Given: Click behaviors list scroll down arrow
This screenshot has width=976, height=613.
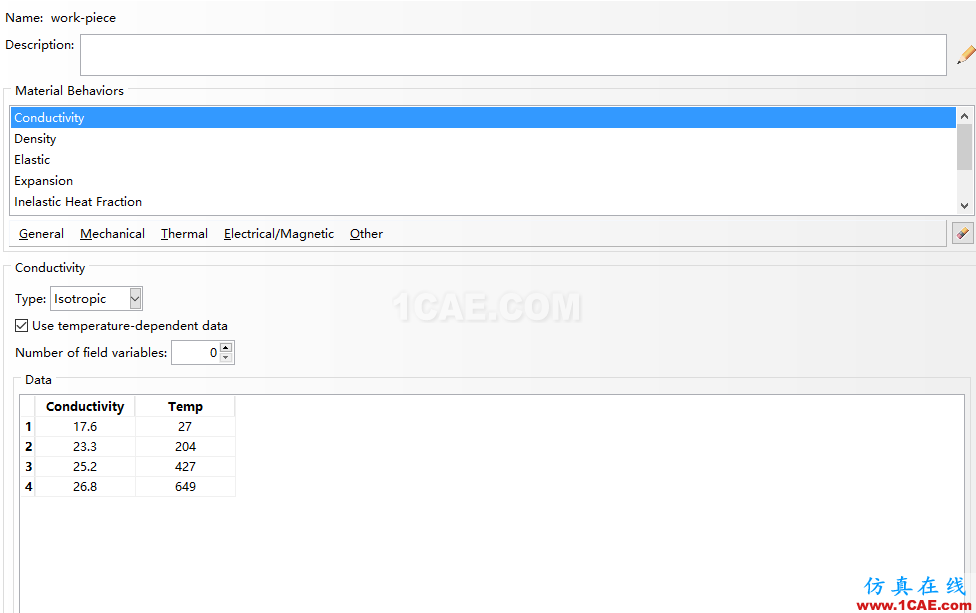Looking at the screenshot, I should (x=964, y=205).
